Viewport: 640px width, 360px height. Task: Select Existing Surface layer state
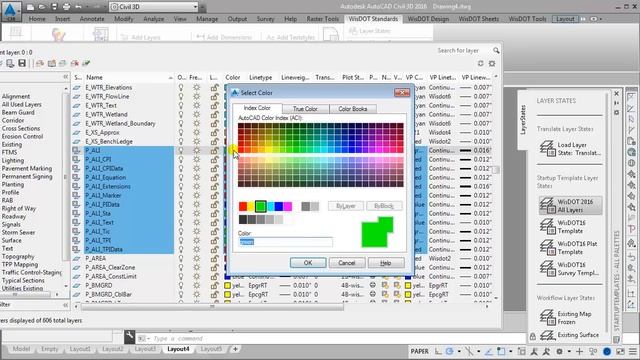(571, 335)
